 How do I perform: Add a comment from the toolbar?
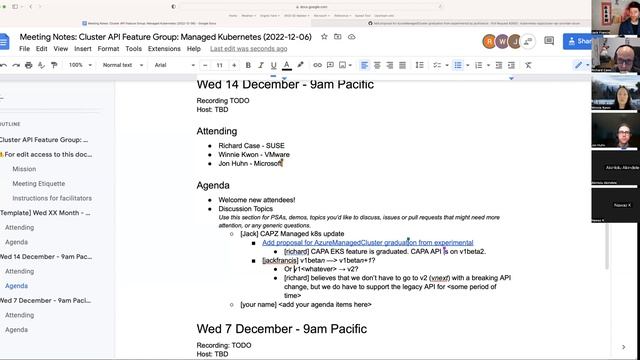click(x=330, y=65)
